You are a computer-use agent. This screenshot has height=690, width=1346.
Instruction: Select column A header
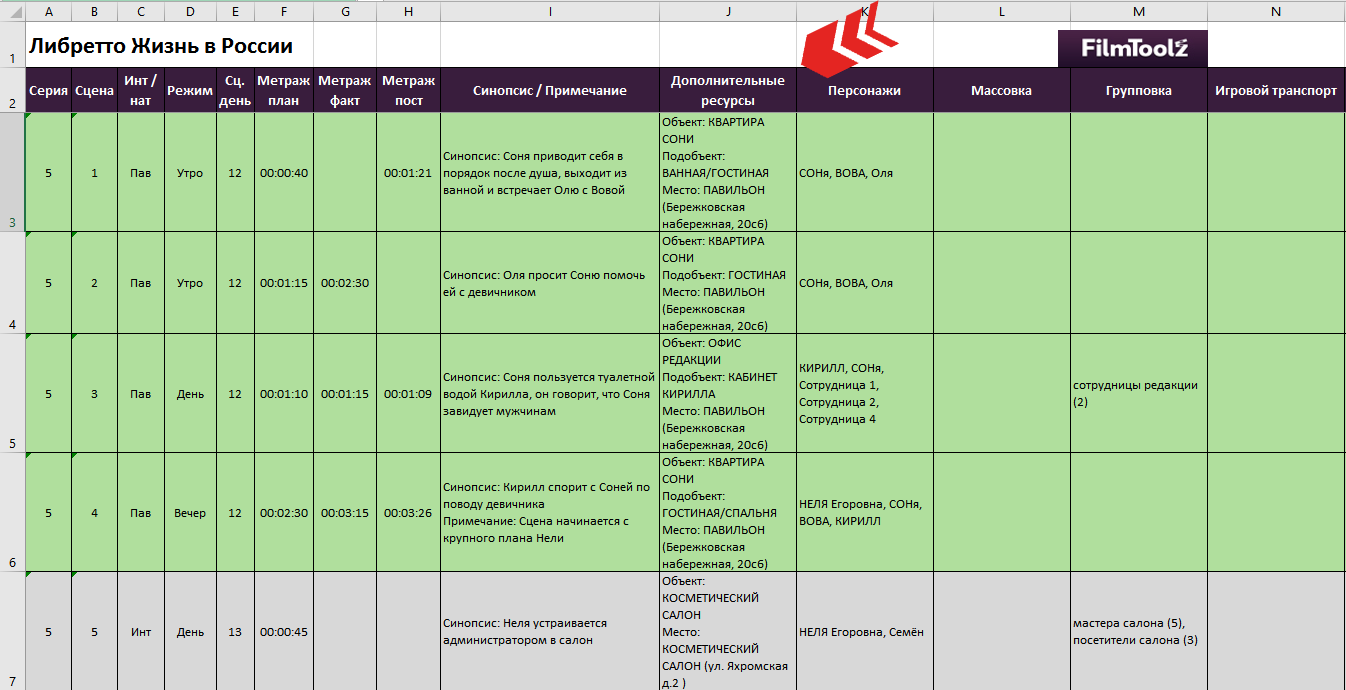pos(48,11)
